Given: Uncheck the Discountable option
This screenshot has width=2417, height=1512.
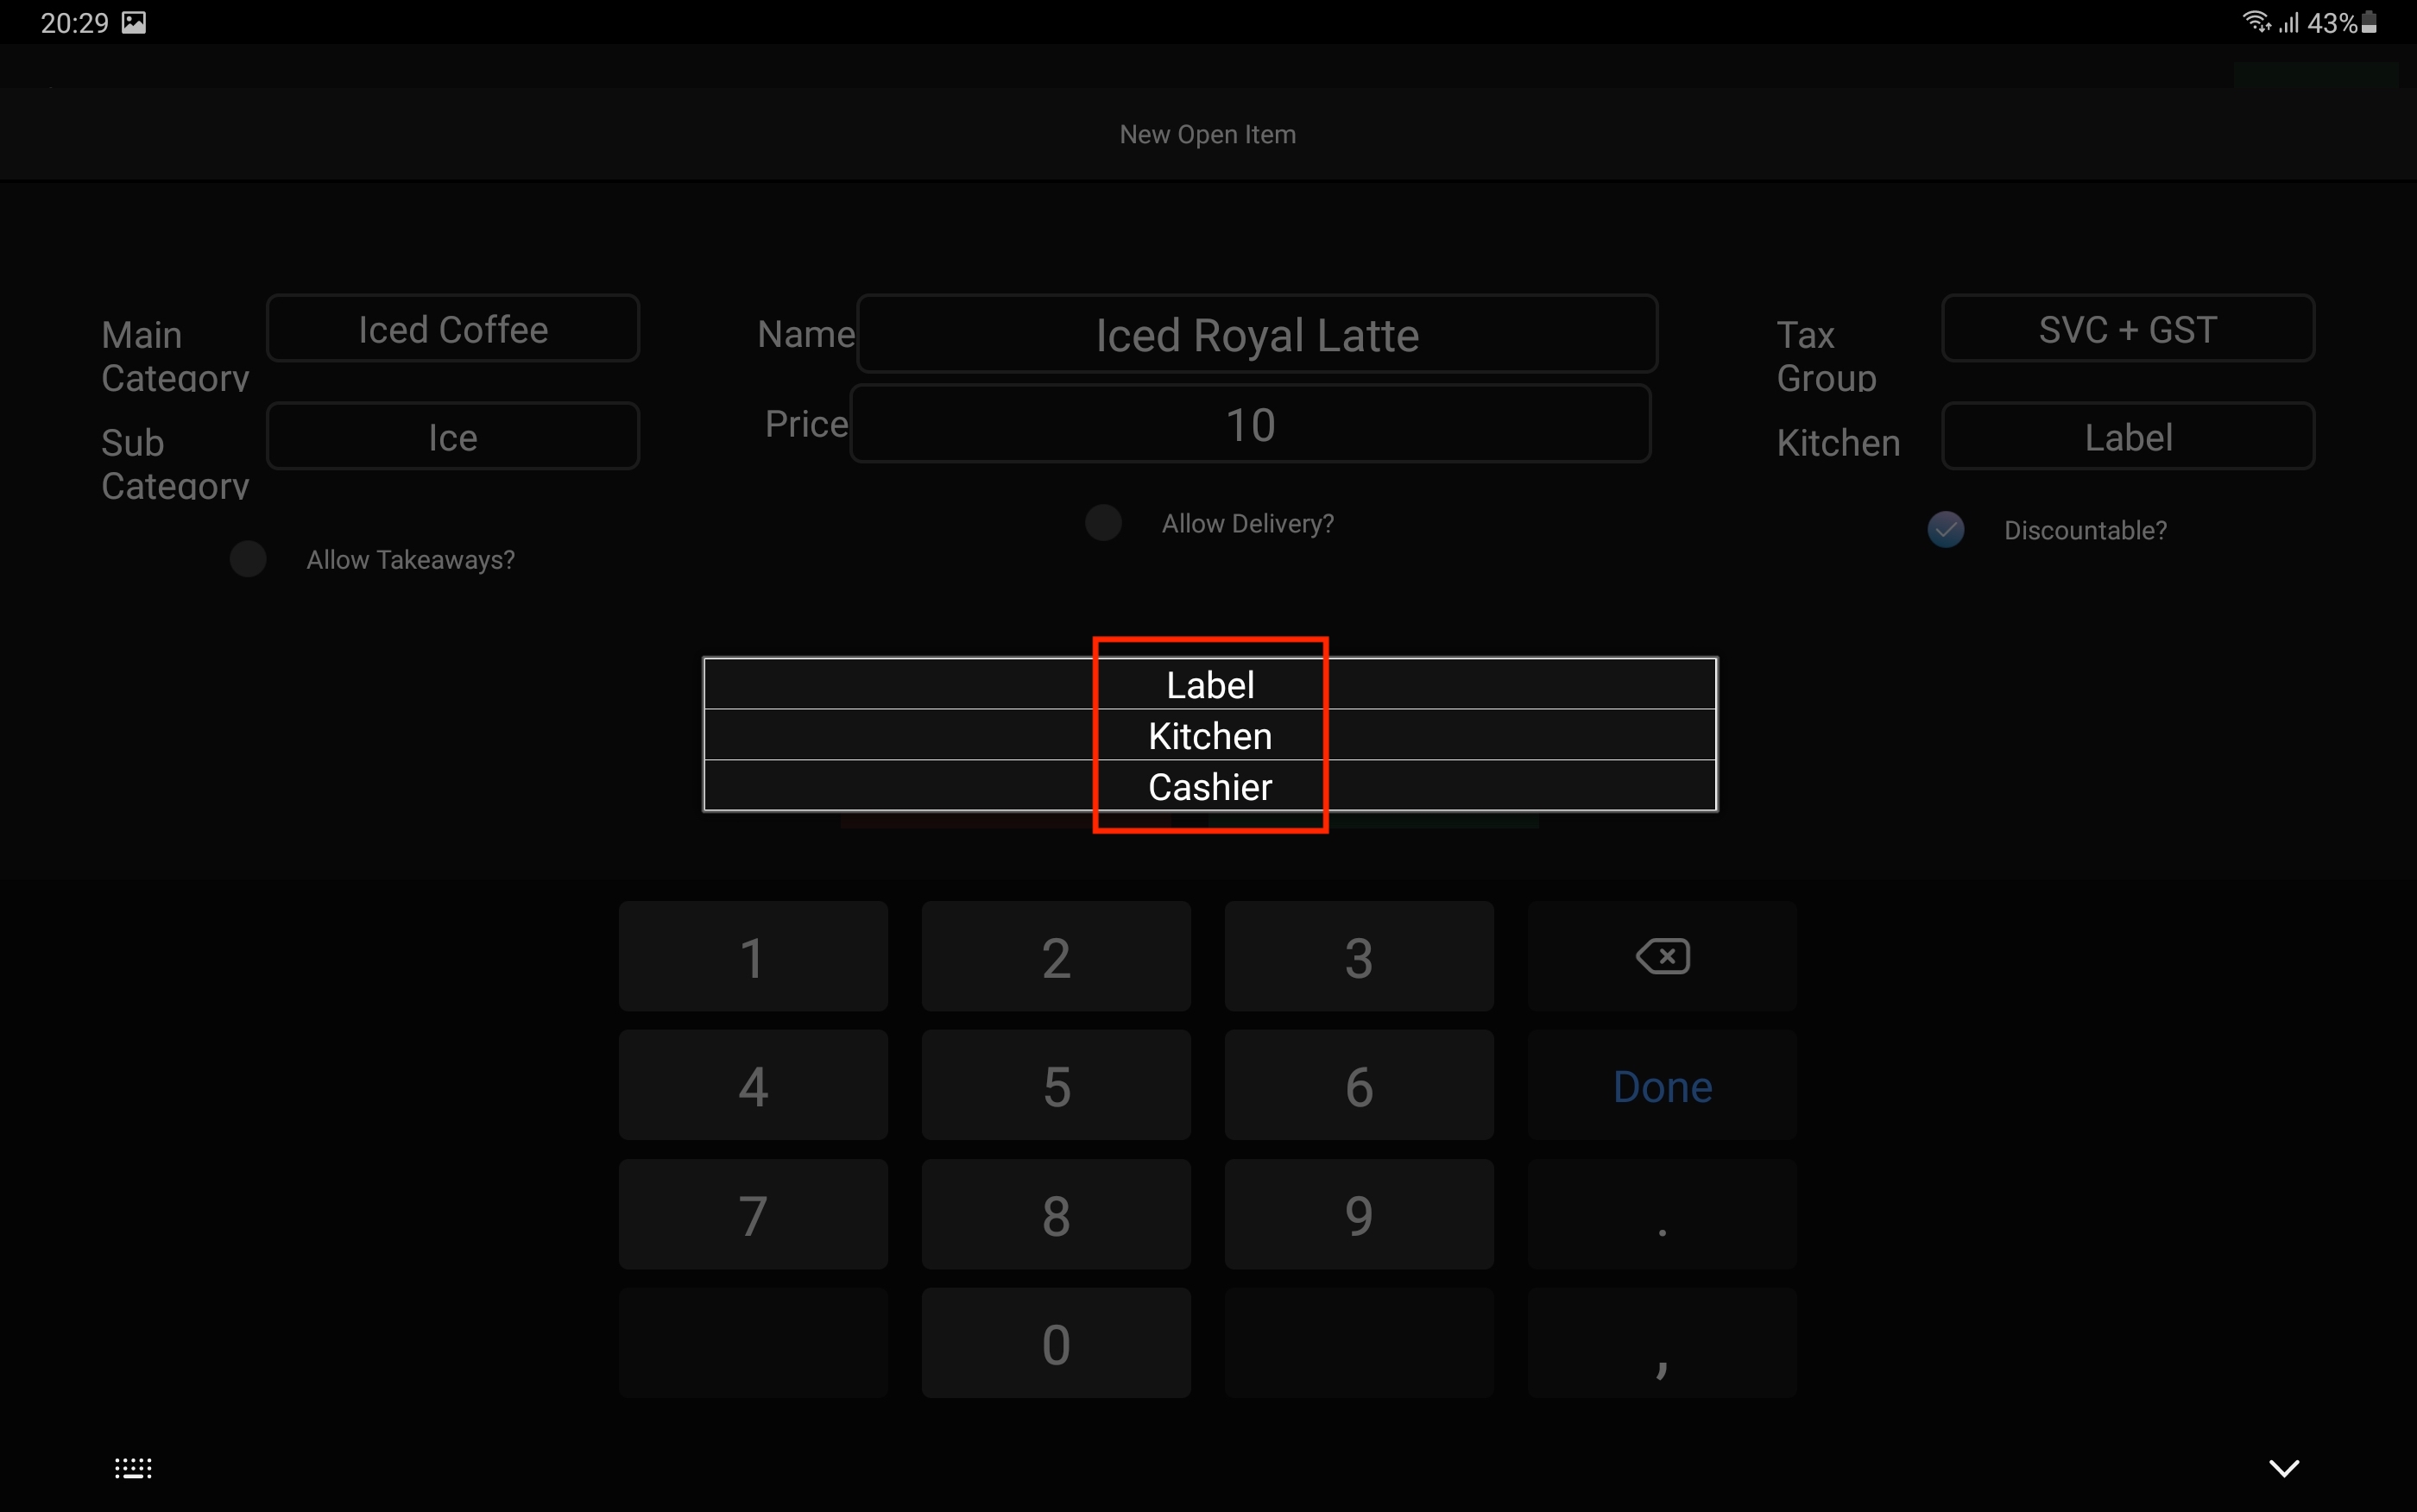Looking at the screenshot, I should click(1945, 530).
